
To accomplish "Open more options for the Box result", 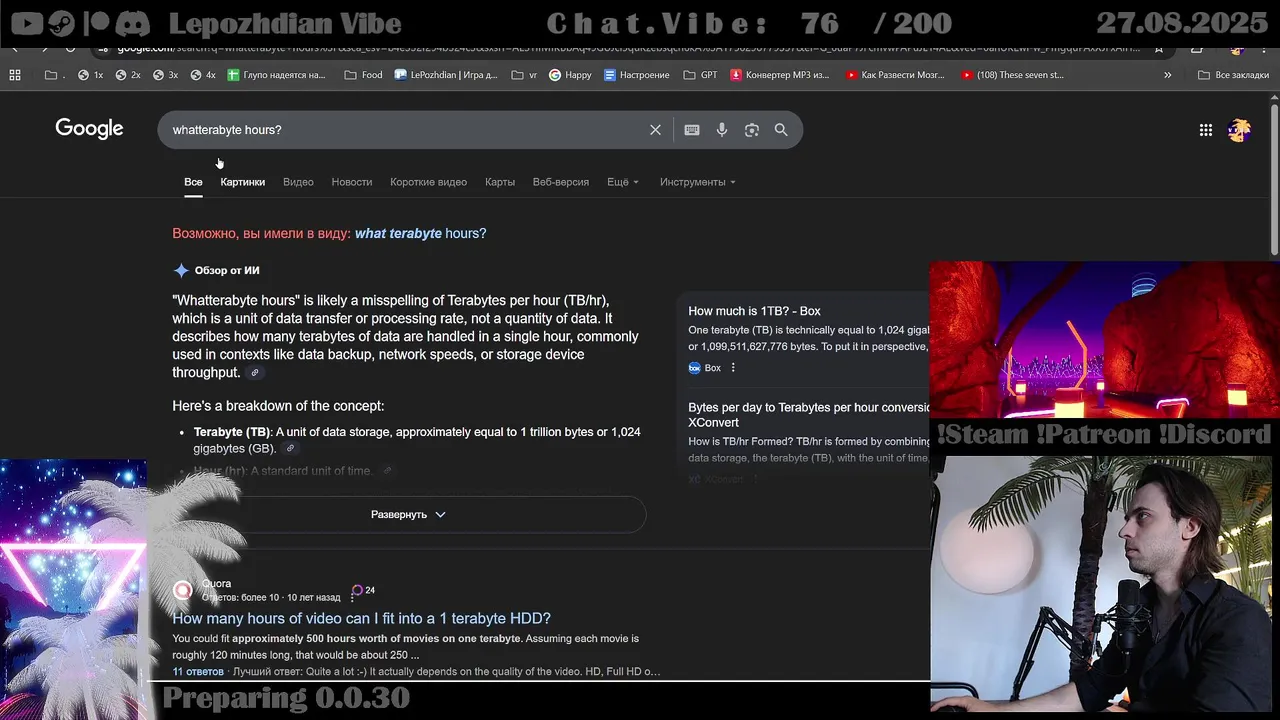I will pyautogui.click(x=733, y=368).
